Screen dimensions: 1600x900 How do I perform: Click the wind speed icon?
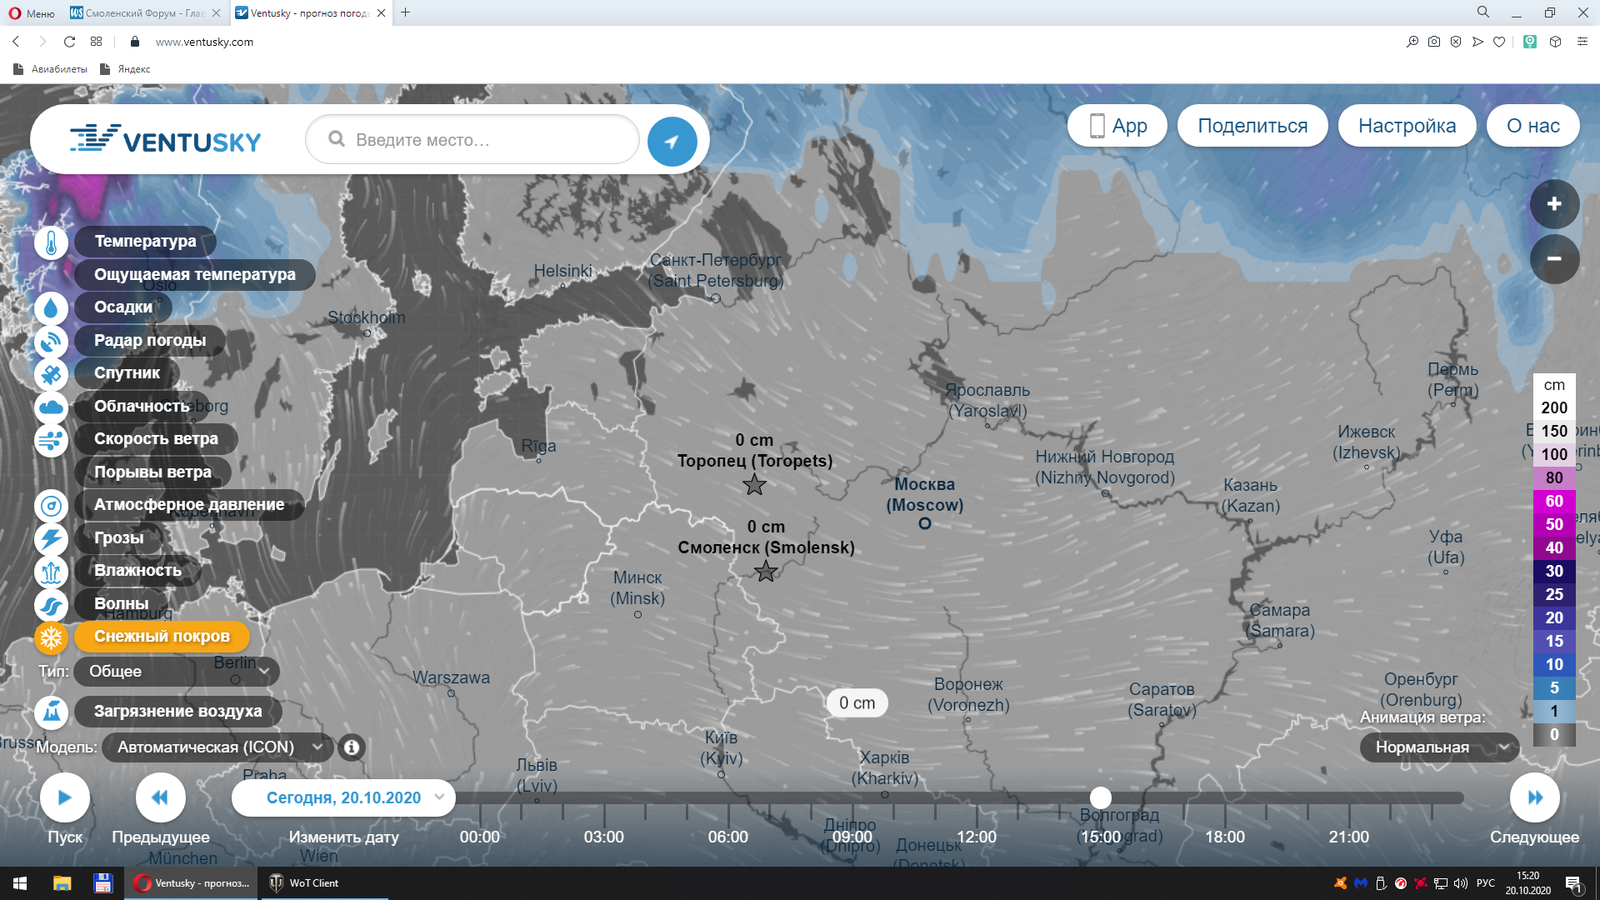(51, 440)
